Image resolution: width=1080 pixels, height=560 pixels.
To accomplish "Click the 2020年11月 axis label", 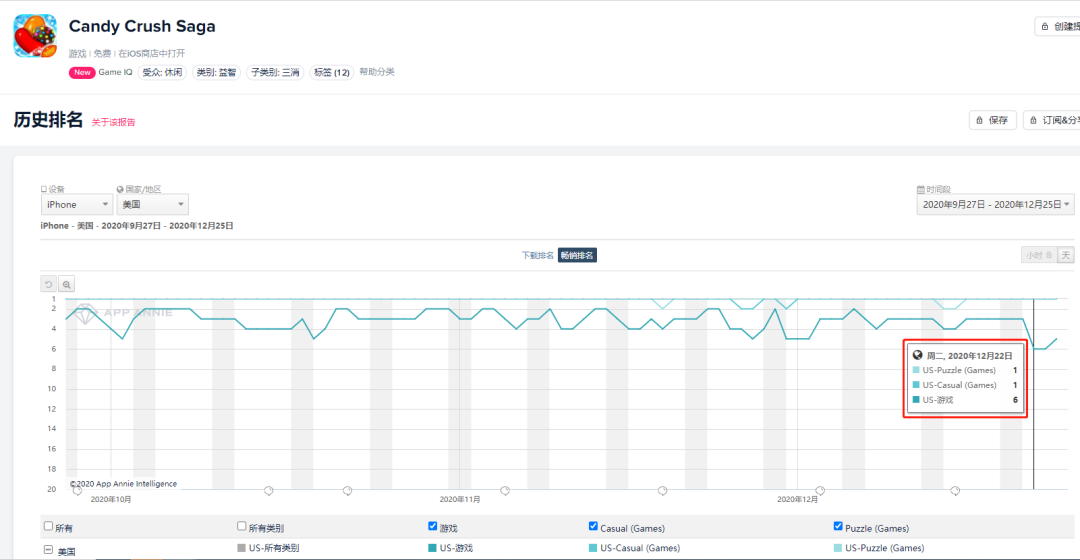I will (459, 499).
